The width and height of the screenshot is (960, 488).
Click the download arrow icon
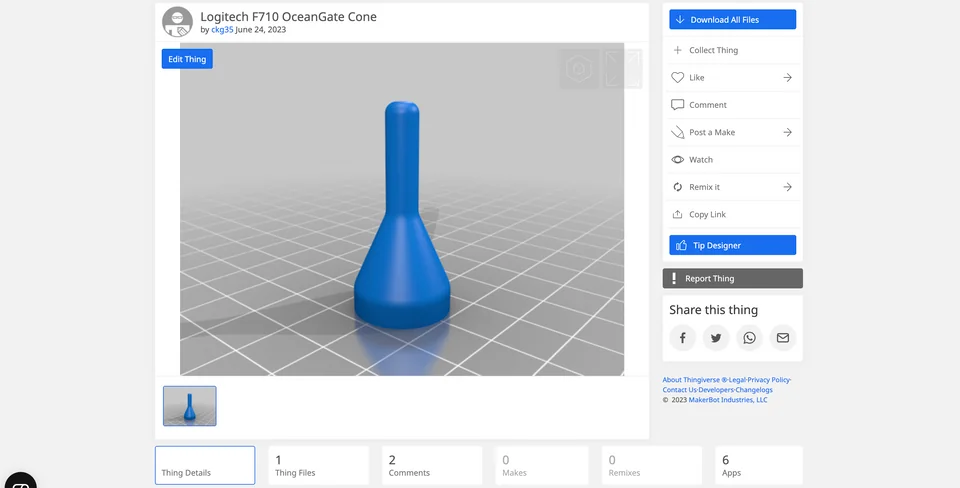pos(680,20)
